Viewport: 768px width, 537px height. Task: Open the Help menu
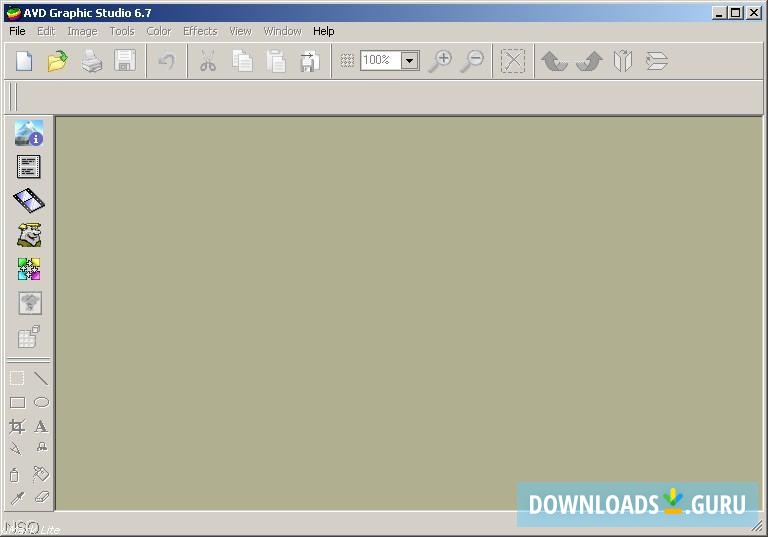[x=324, y=31]
